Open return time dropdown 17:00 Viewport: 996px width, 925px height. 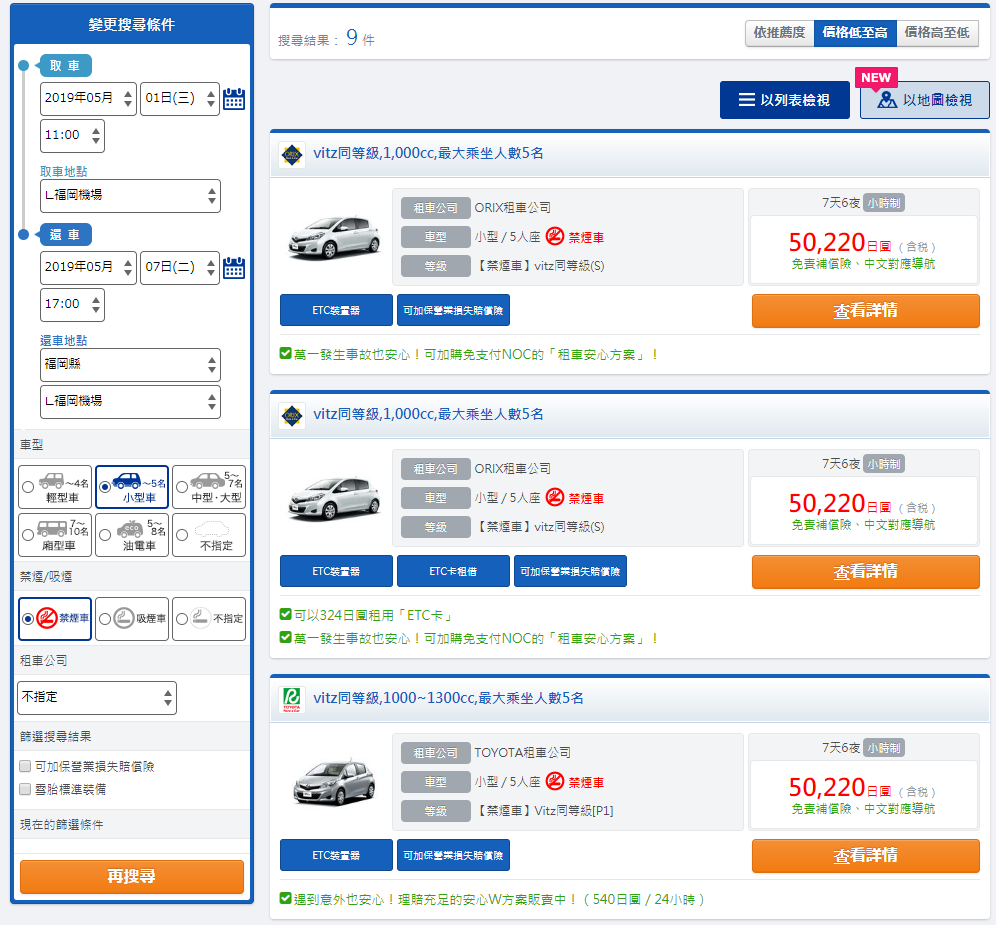pyautogui.click(x=72, y=304)
